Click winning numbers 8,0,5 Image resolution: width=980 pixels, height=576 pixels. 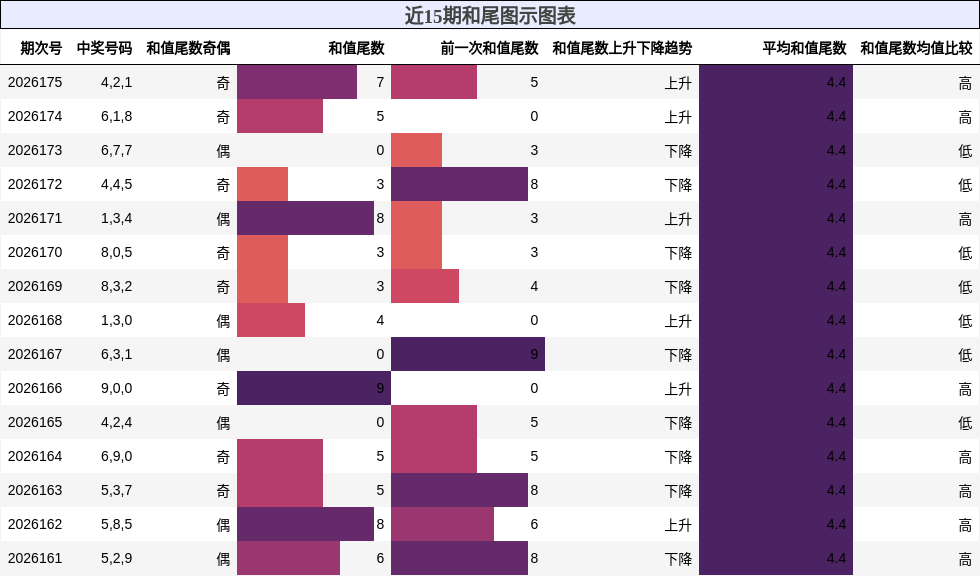point(116,252)
